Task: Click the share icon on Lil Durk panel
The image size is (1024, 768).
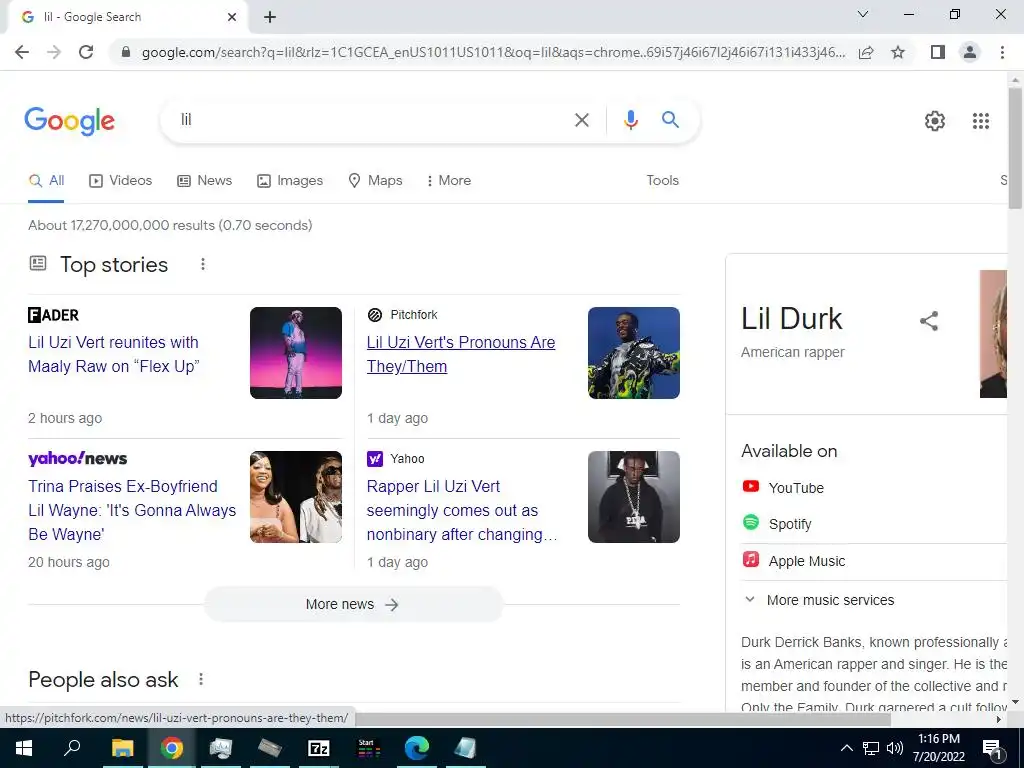Action: pyautogui.click(x=929, y=321)
